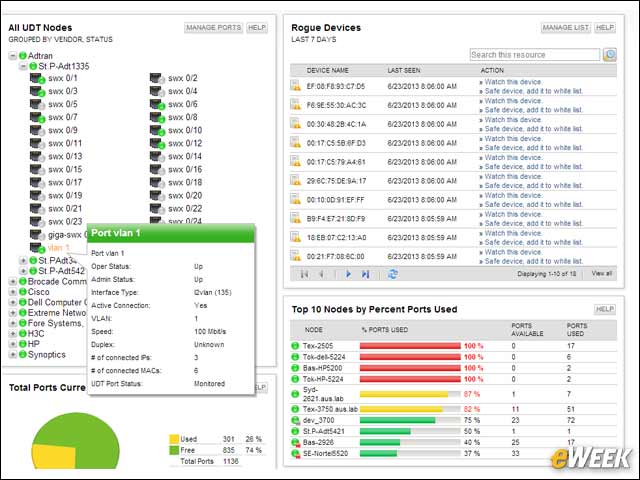Click the vlan 1 port icon
The image size is (640, 480).
click(x=37, y=248)
